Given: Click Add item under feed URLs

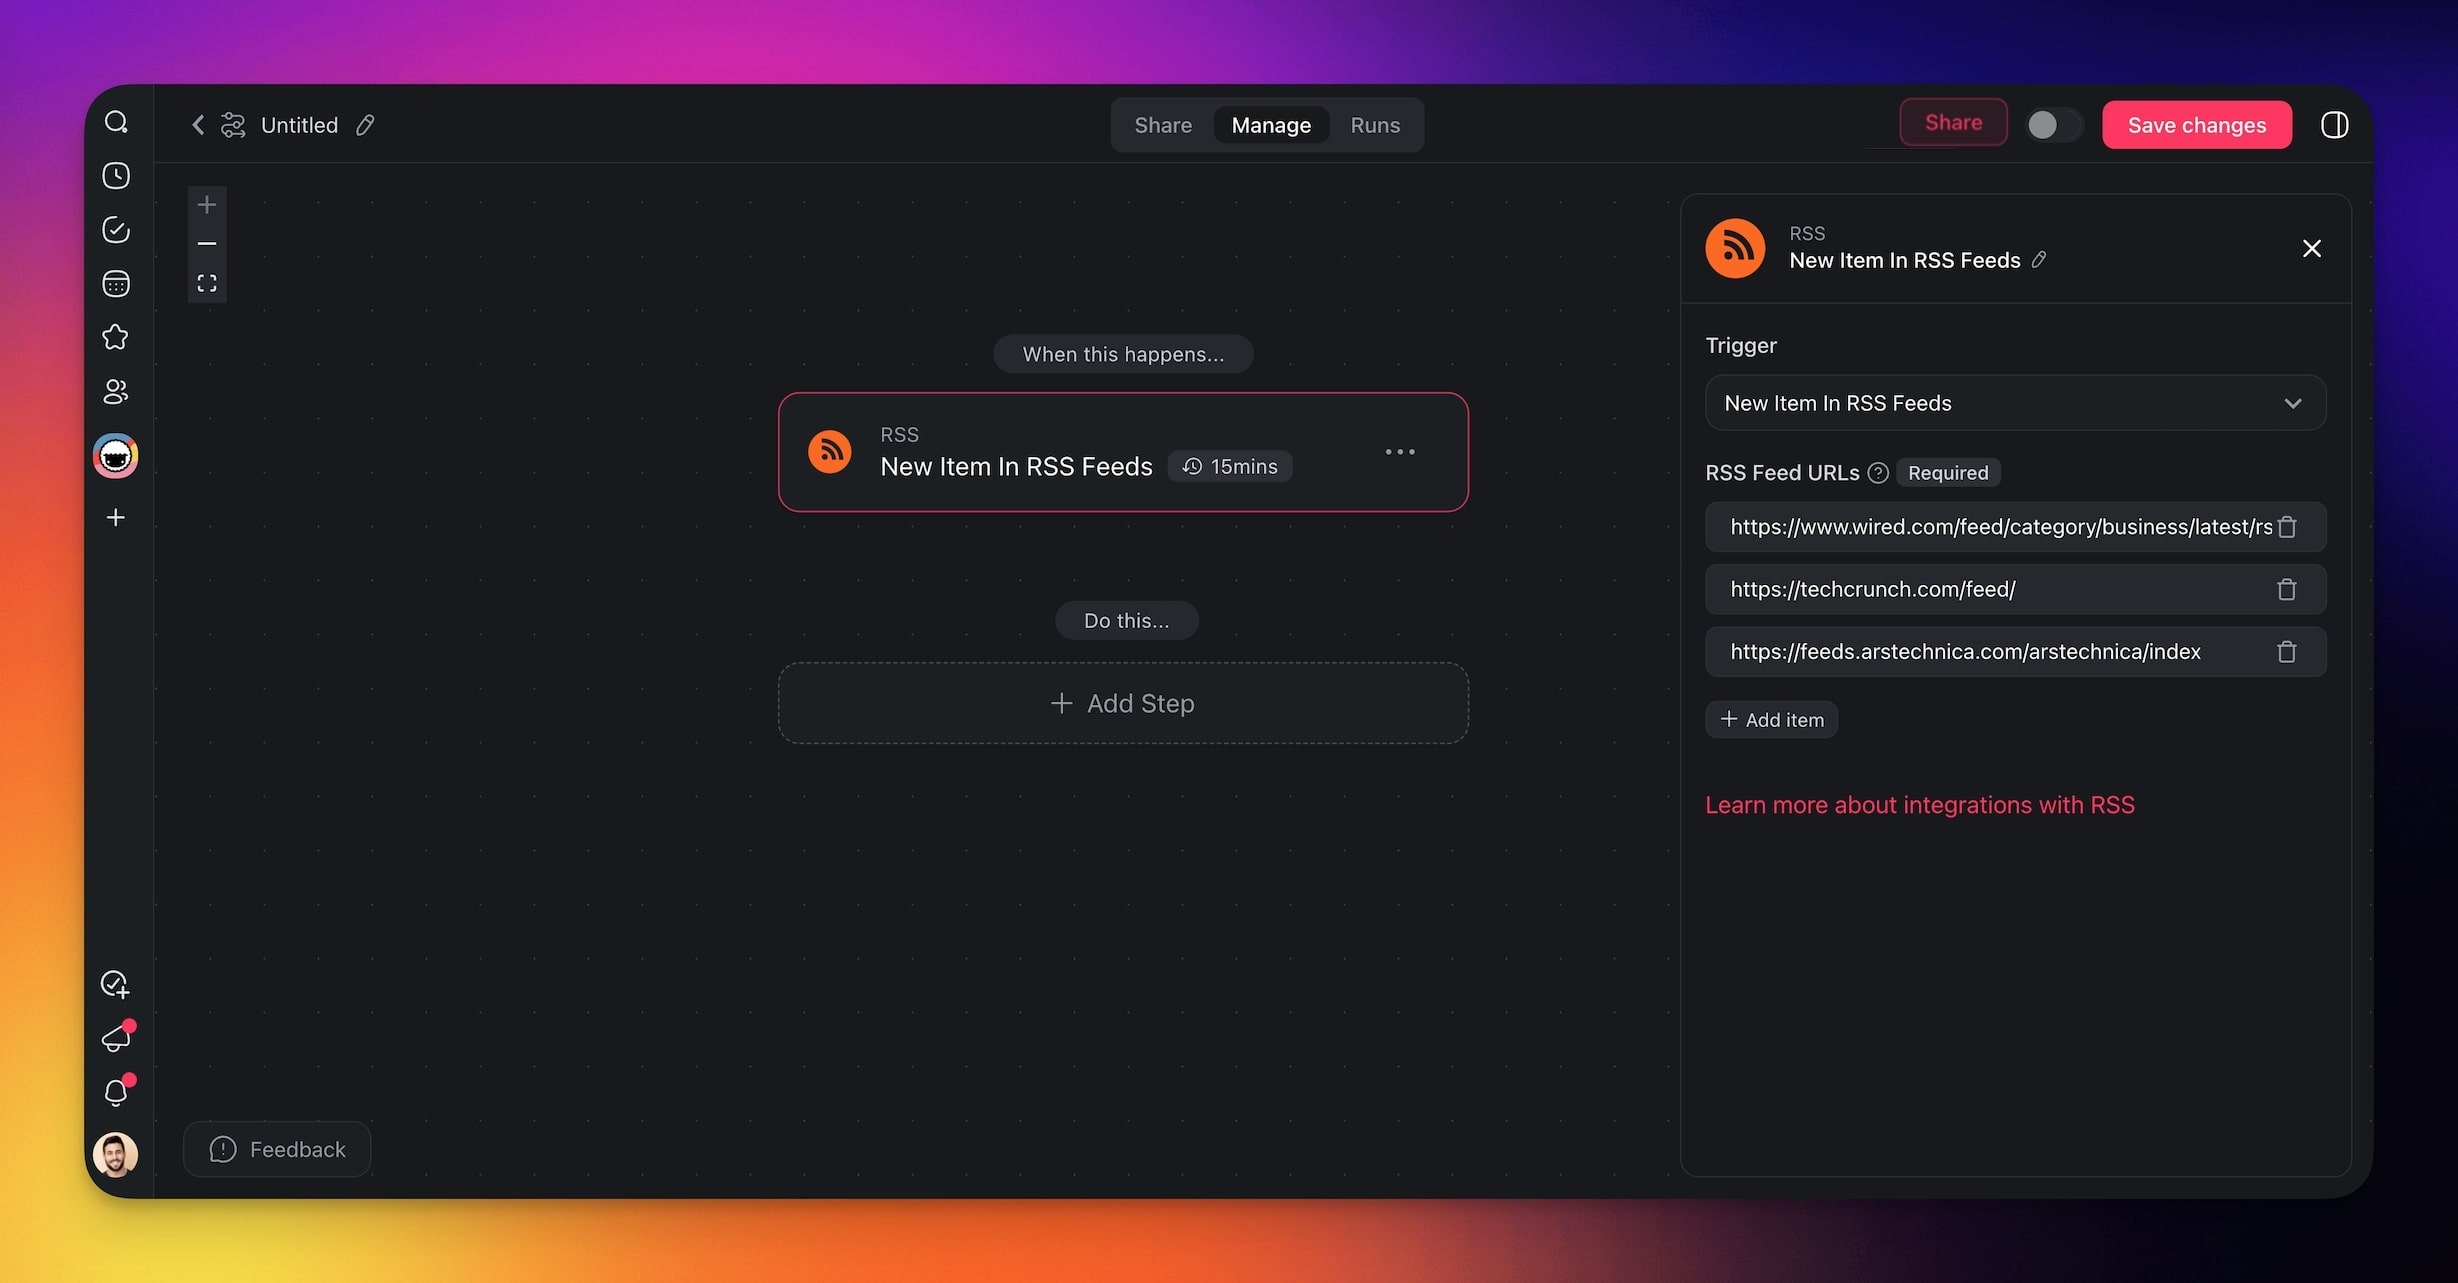Looking at the screenshot, I should coord(1771,720).
